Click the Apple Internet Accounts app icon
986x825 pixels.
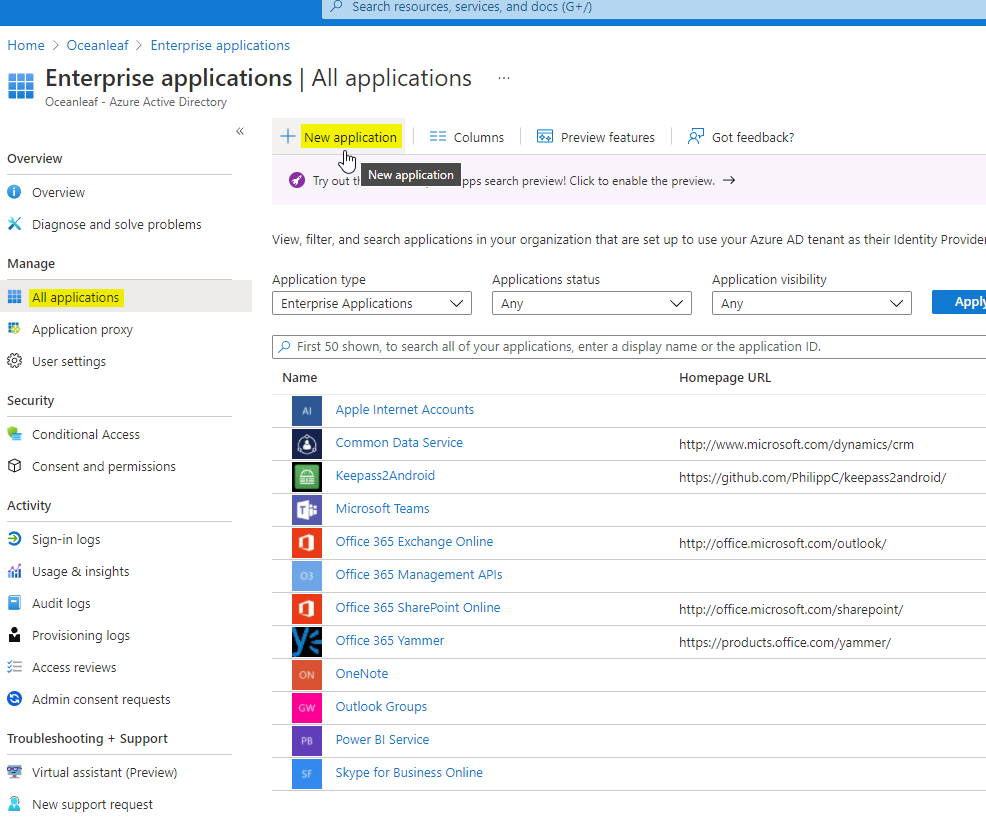click(x=306, y=411)
